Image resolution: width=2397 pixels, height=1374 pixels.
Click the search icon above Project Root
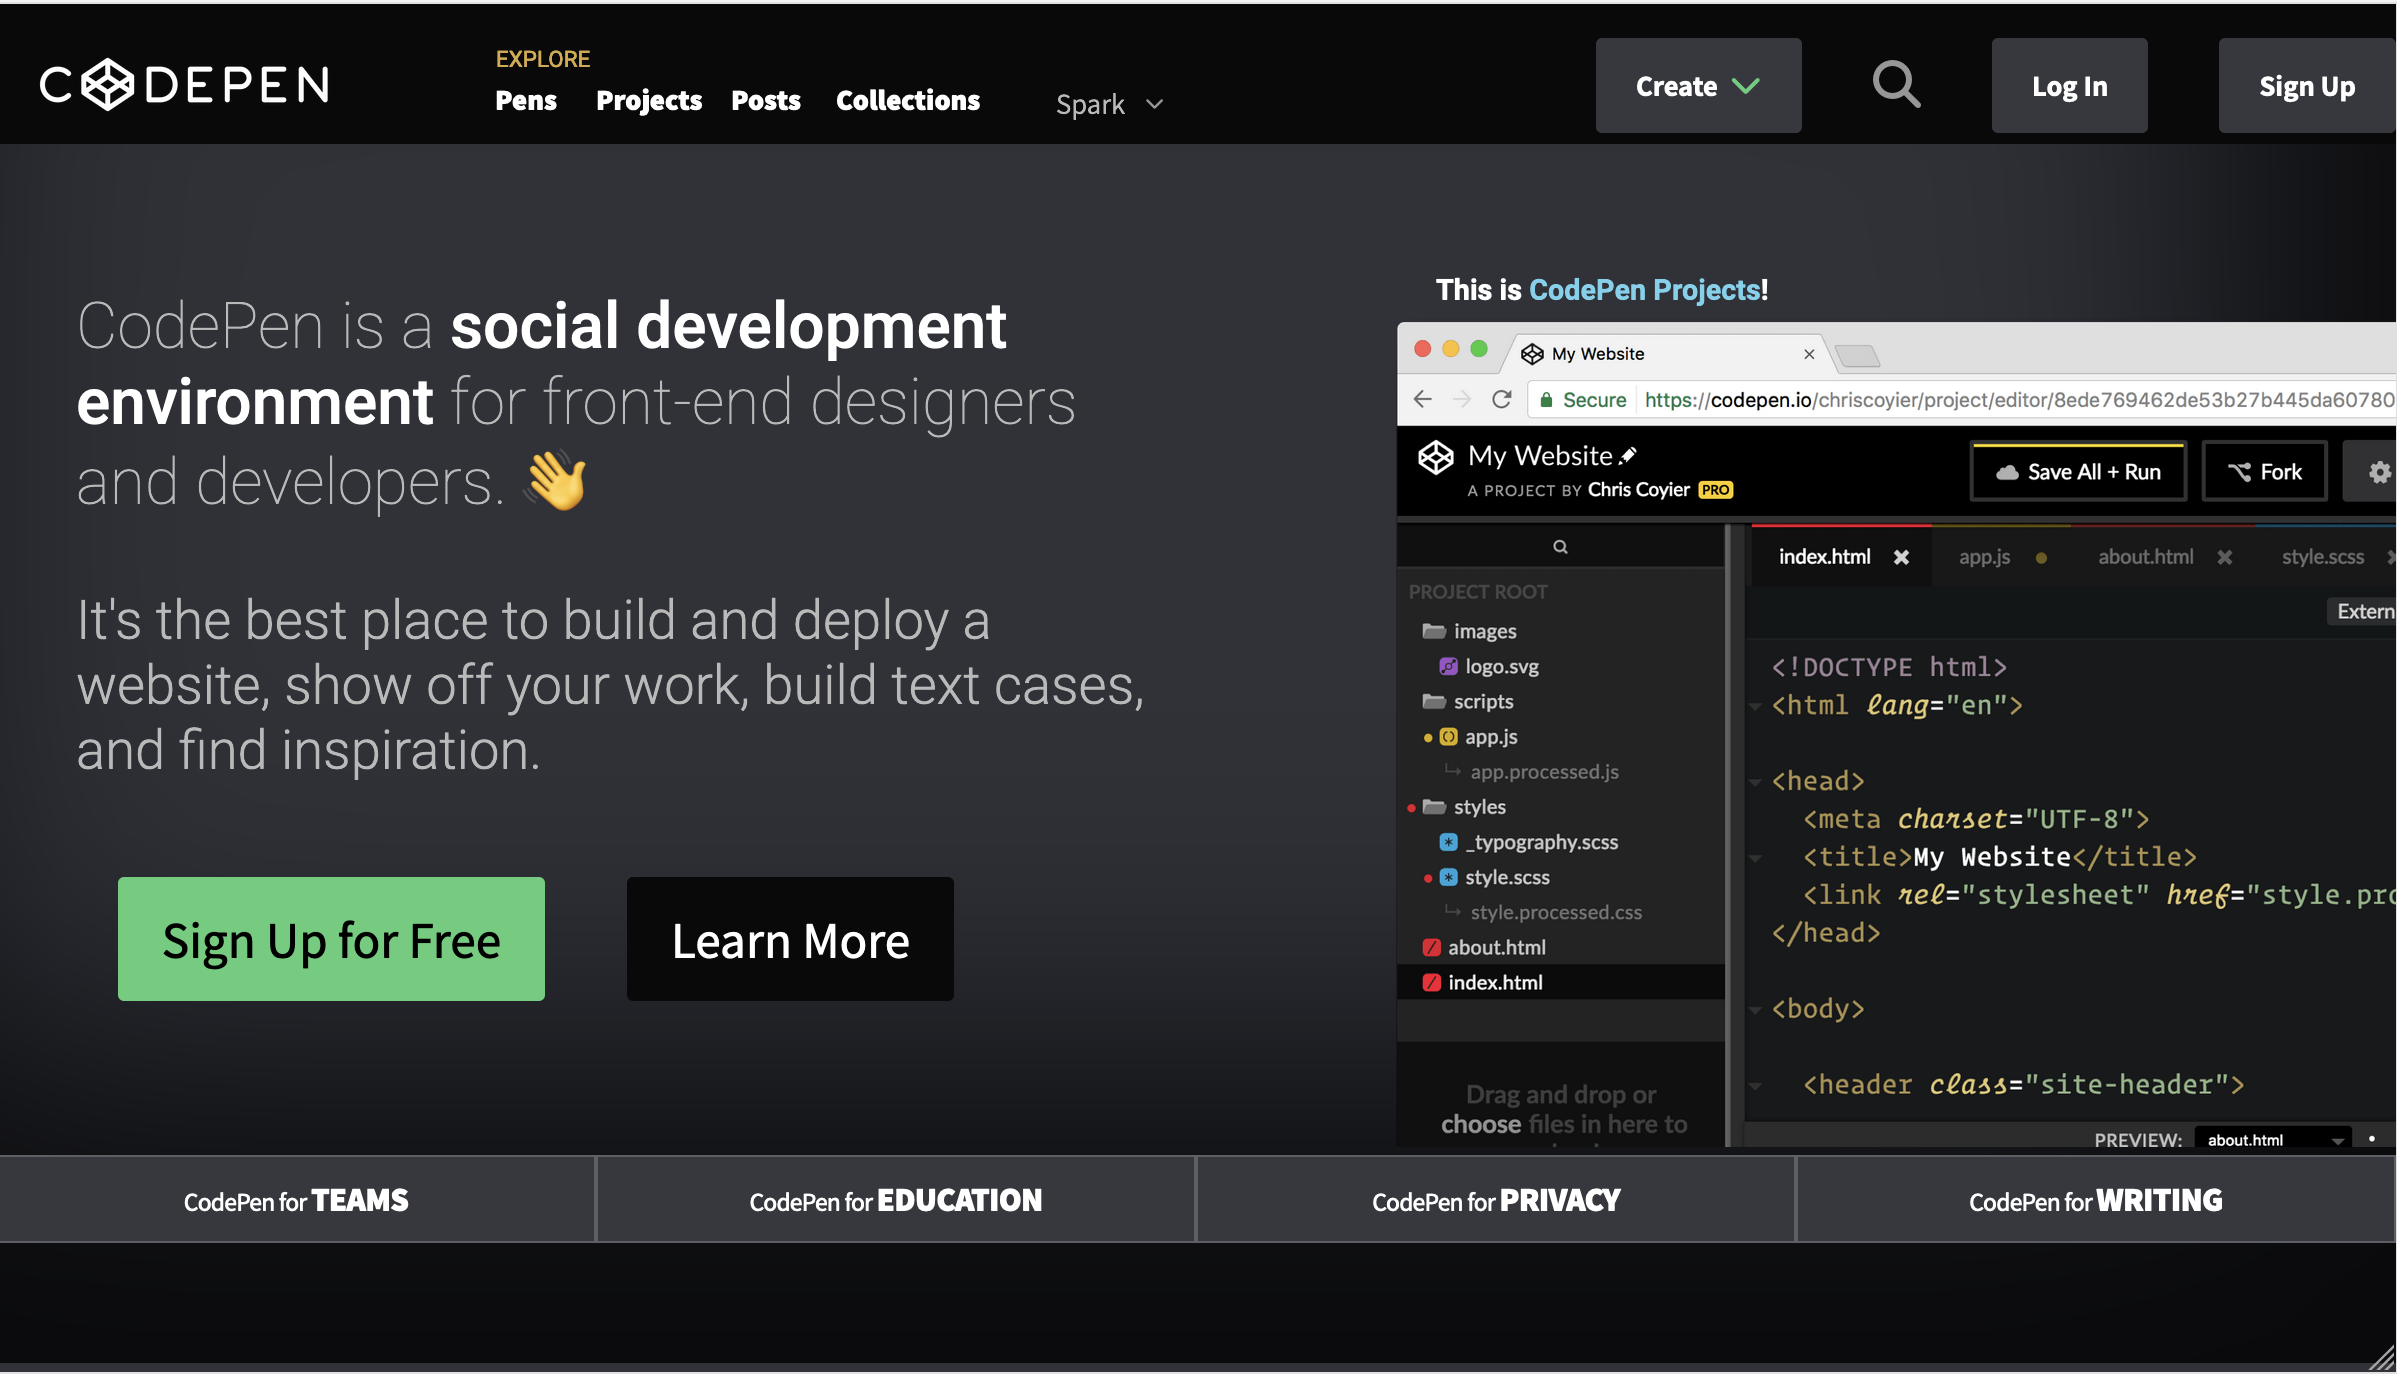click(x=1560, y=546)
